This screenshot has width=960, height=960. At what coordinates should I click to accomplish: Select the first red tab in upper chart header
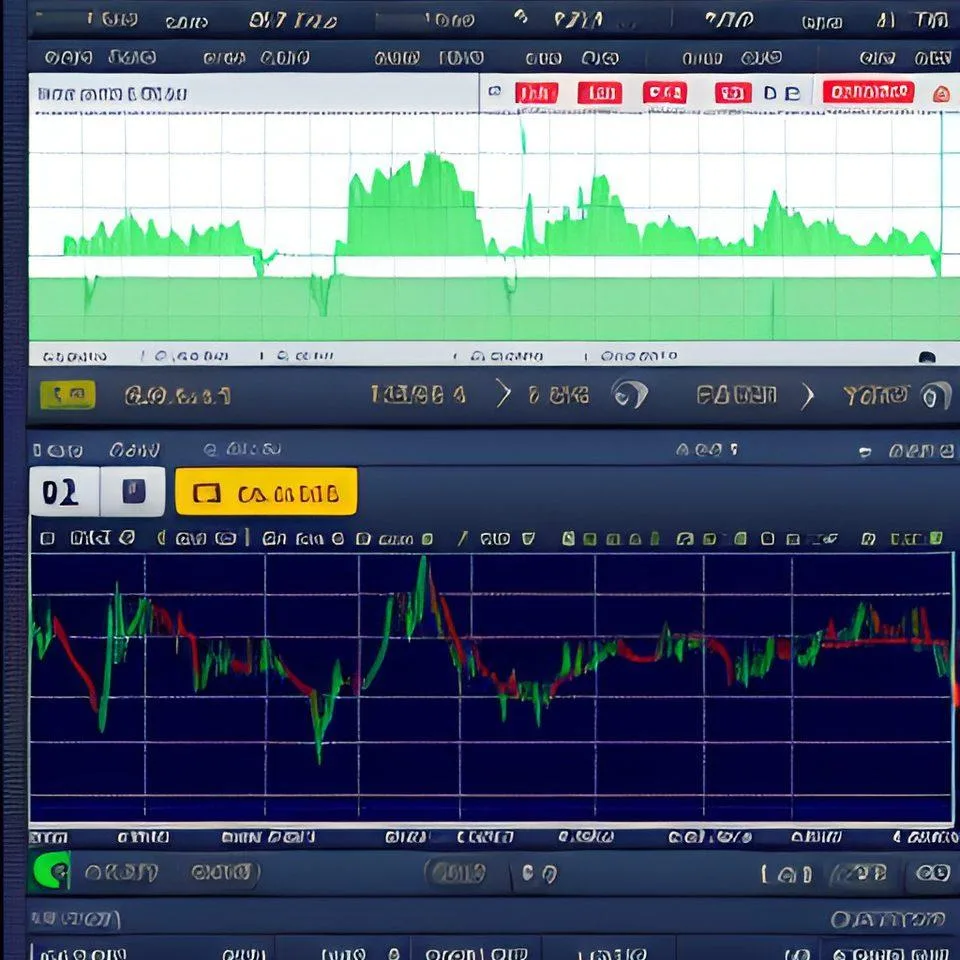pyautogui.click(x=536, y=94)
